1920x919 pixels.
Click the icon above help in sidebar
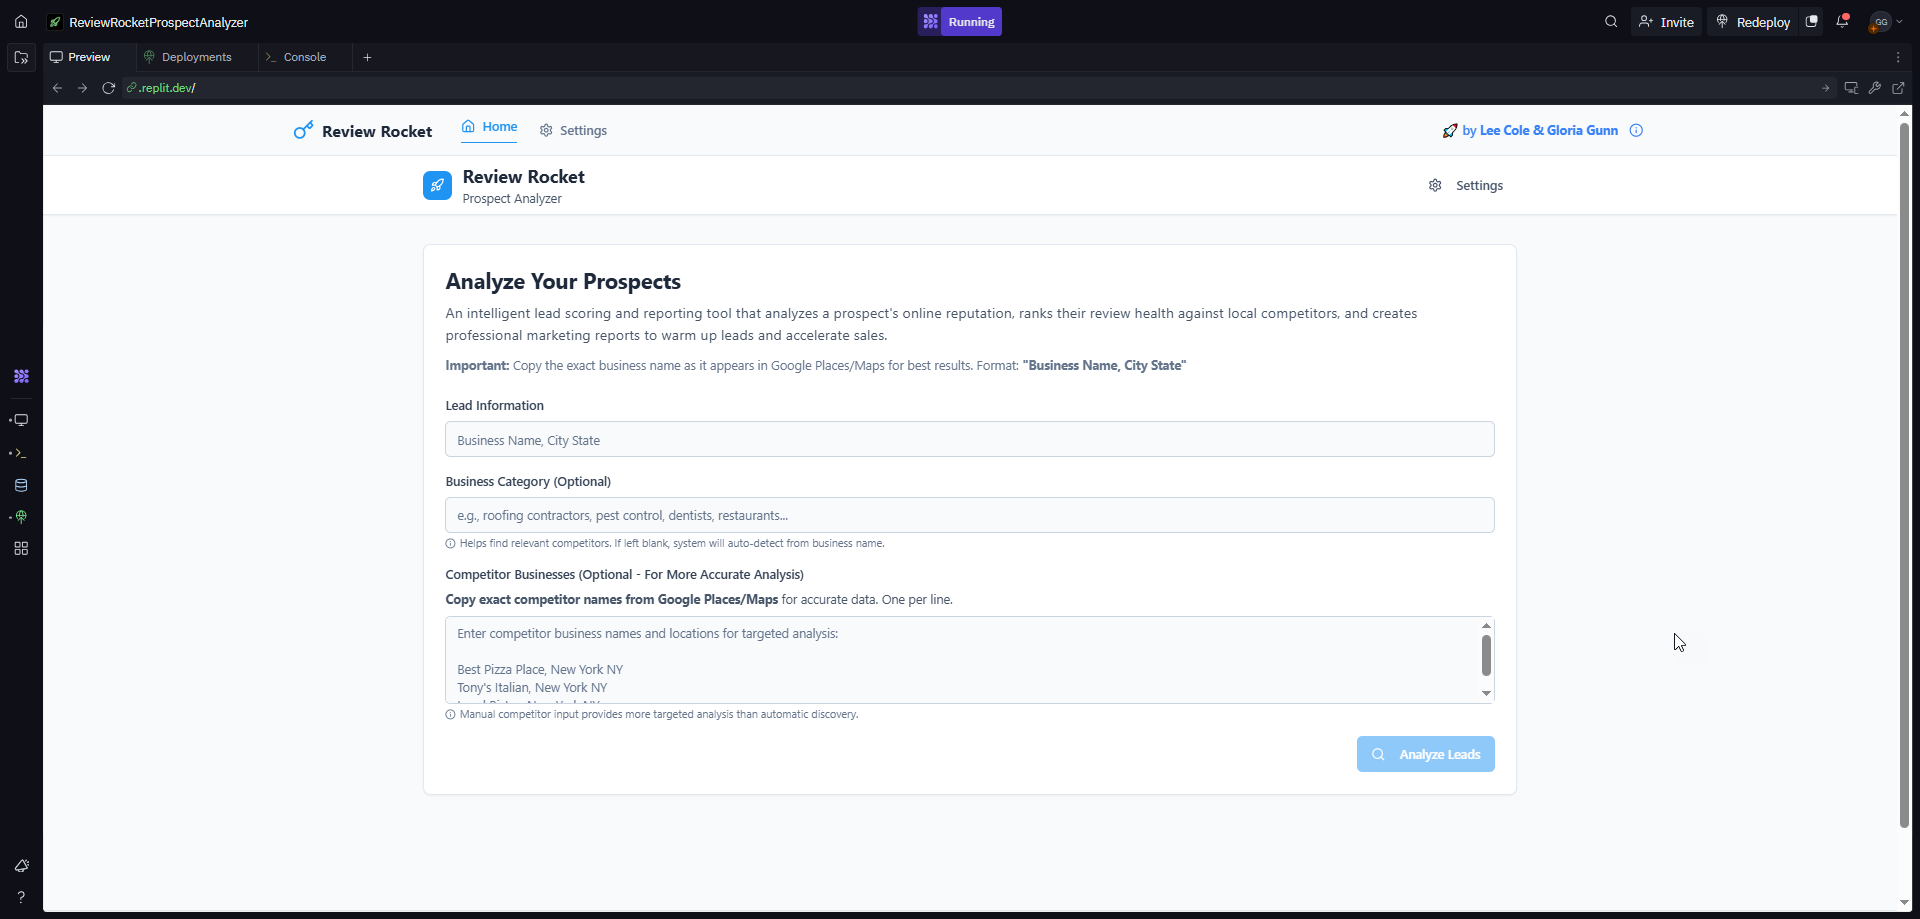coord(21,865)
